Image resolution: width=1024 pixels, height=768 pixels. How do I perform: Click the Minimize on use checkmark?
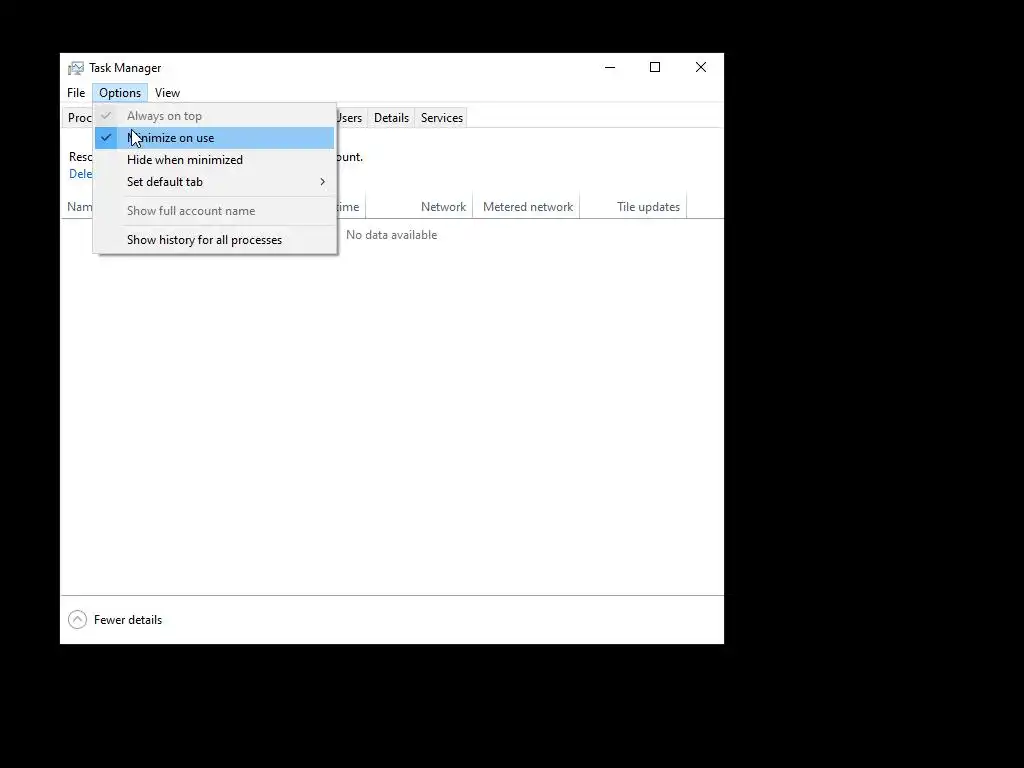pos(106,138)
